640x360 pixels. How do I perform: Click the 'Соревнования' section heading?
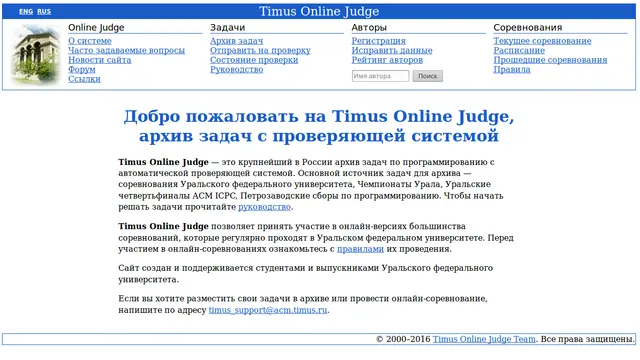(x=528, y=27)
